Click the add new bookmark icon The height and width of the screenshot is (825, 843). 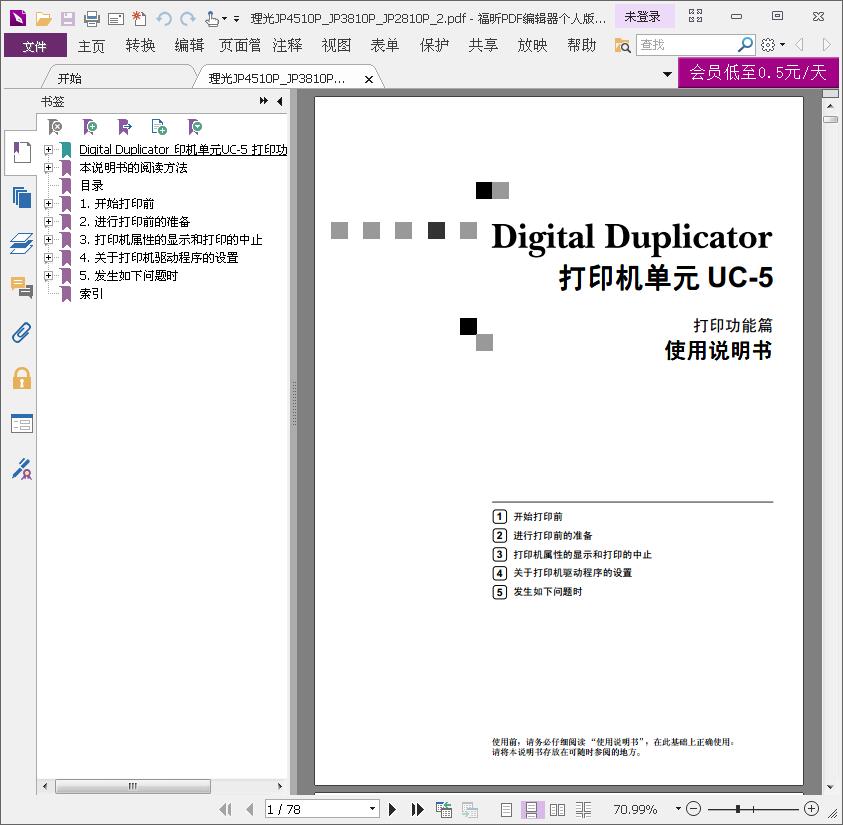point(90,127)
